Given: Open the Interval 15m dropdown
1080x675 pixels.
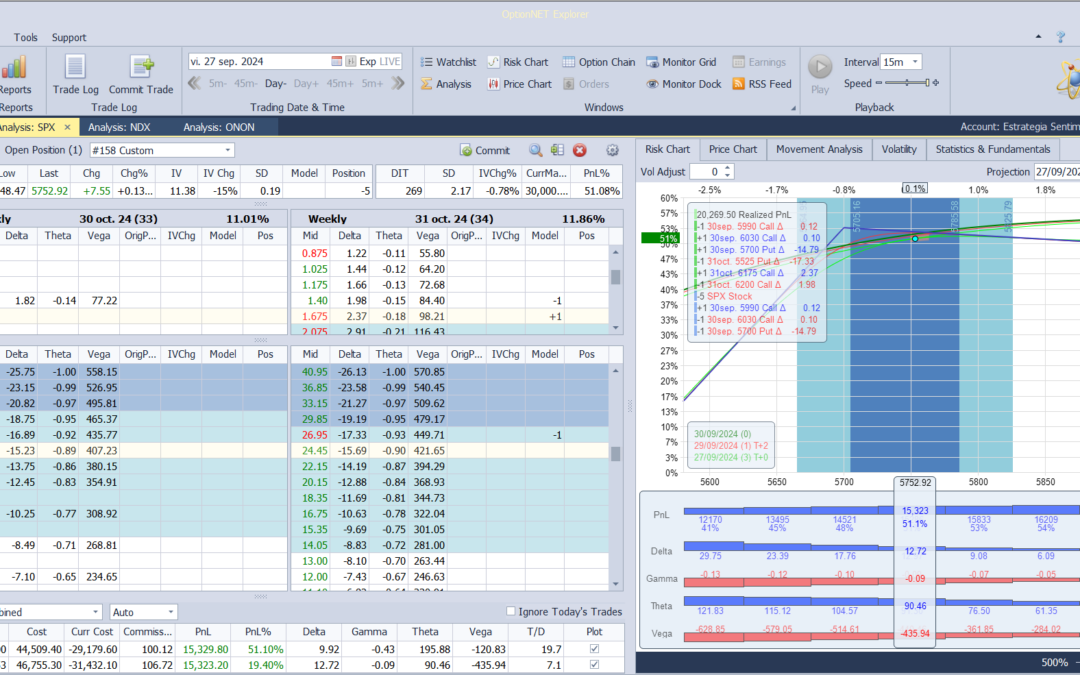Looking at the screenshot, I should [x=915, y=62].
